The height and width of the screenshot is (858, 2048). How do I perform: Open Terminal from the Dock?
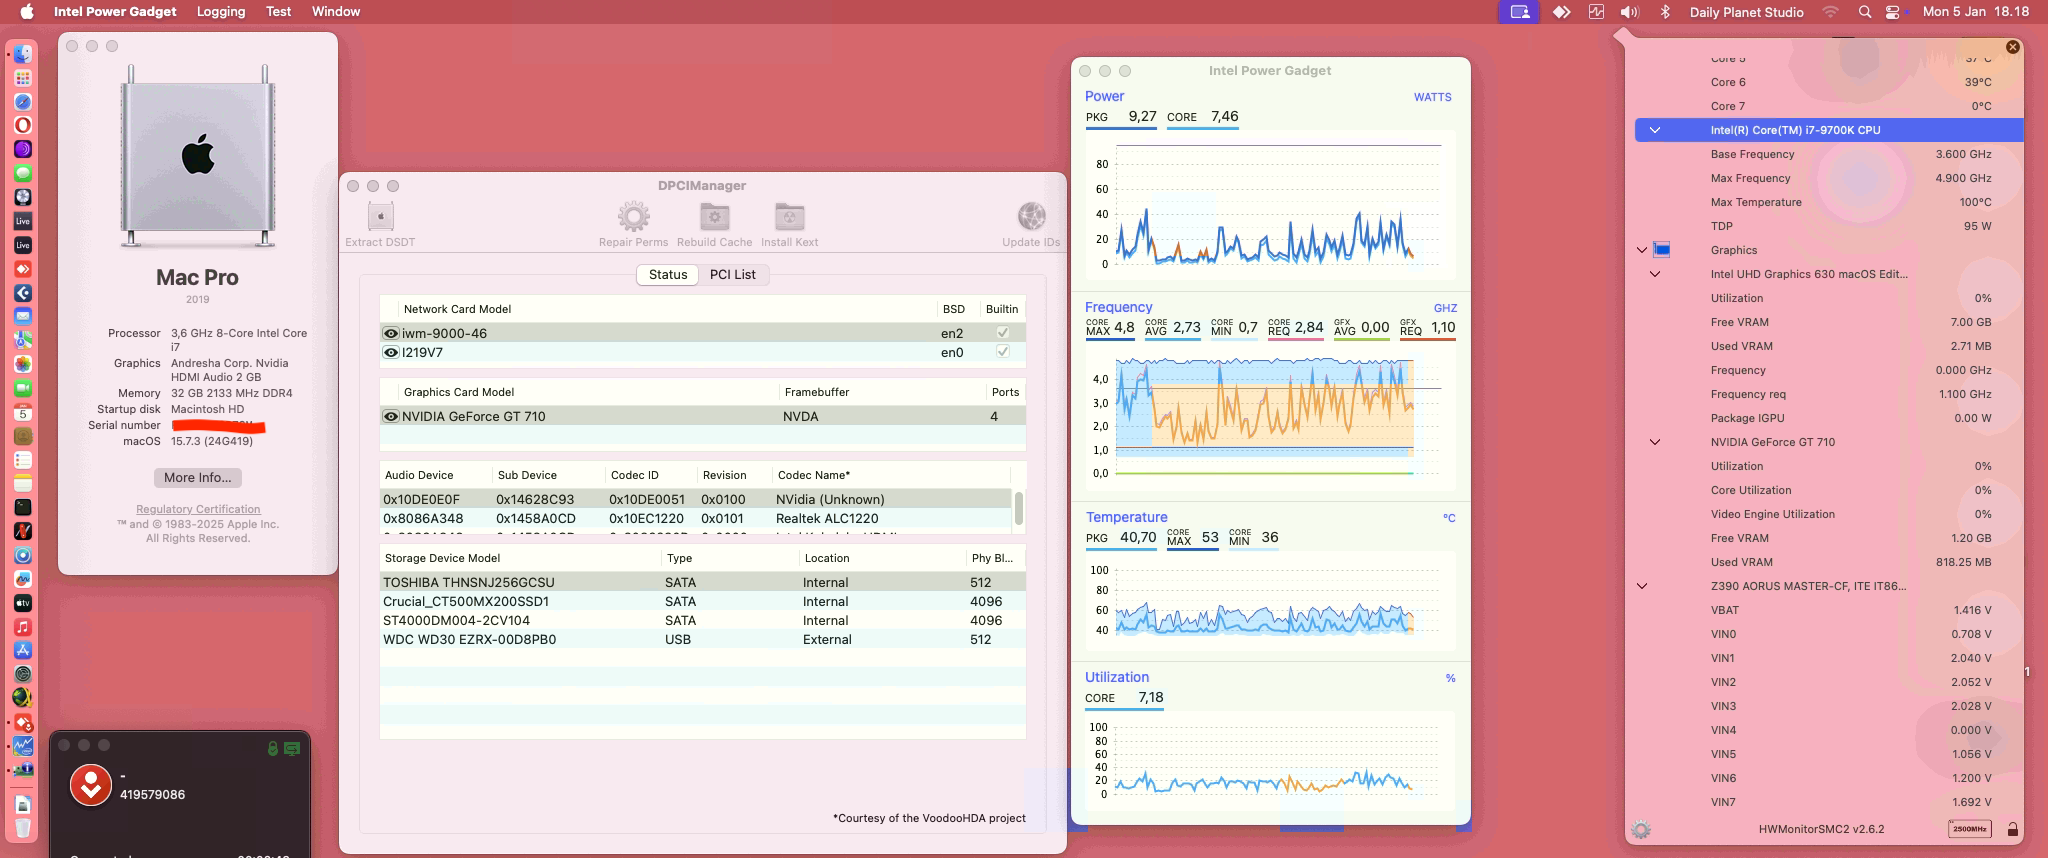pos(22,507)
